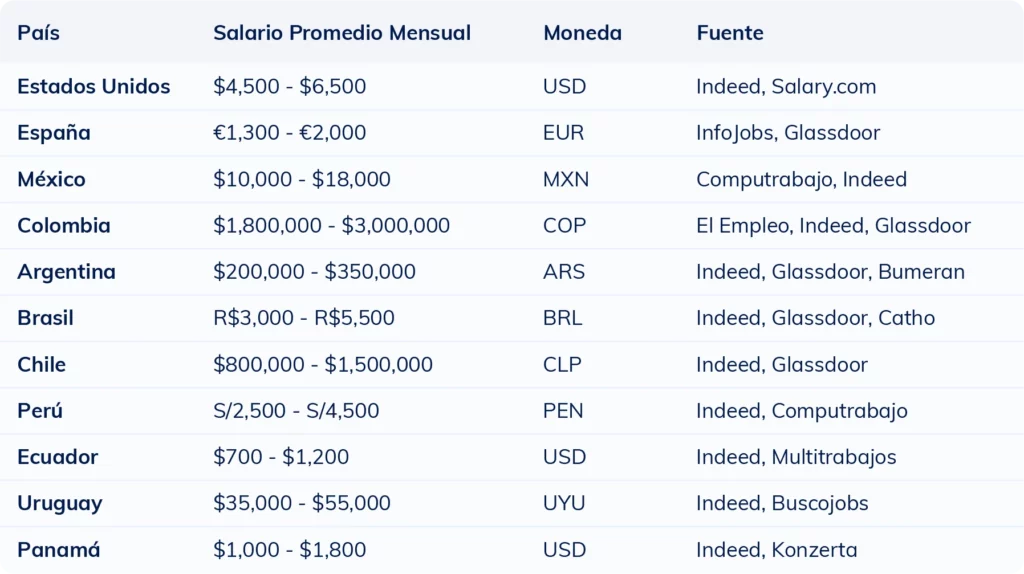
Task: Select Colombia in the País column
Action: click(x=63, y=226)
